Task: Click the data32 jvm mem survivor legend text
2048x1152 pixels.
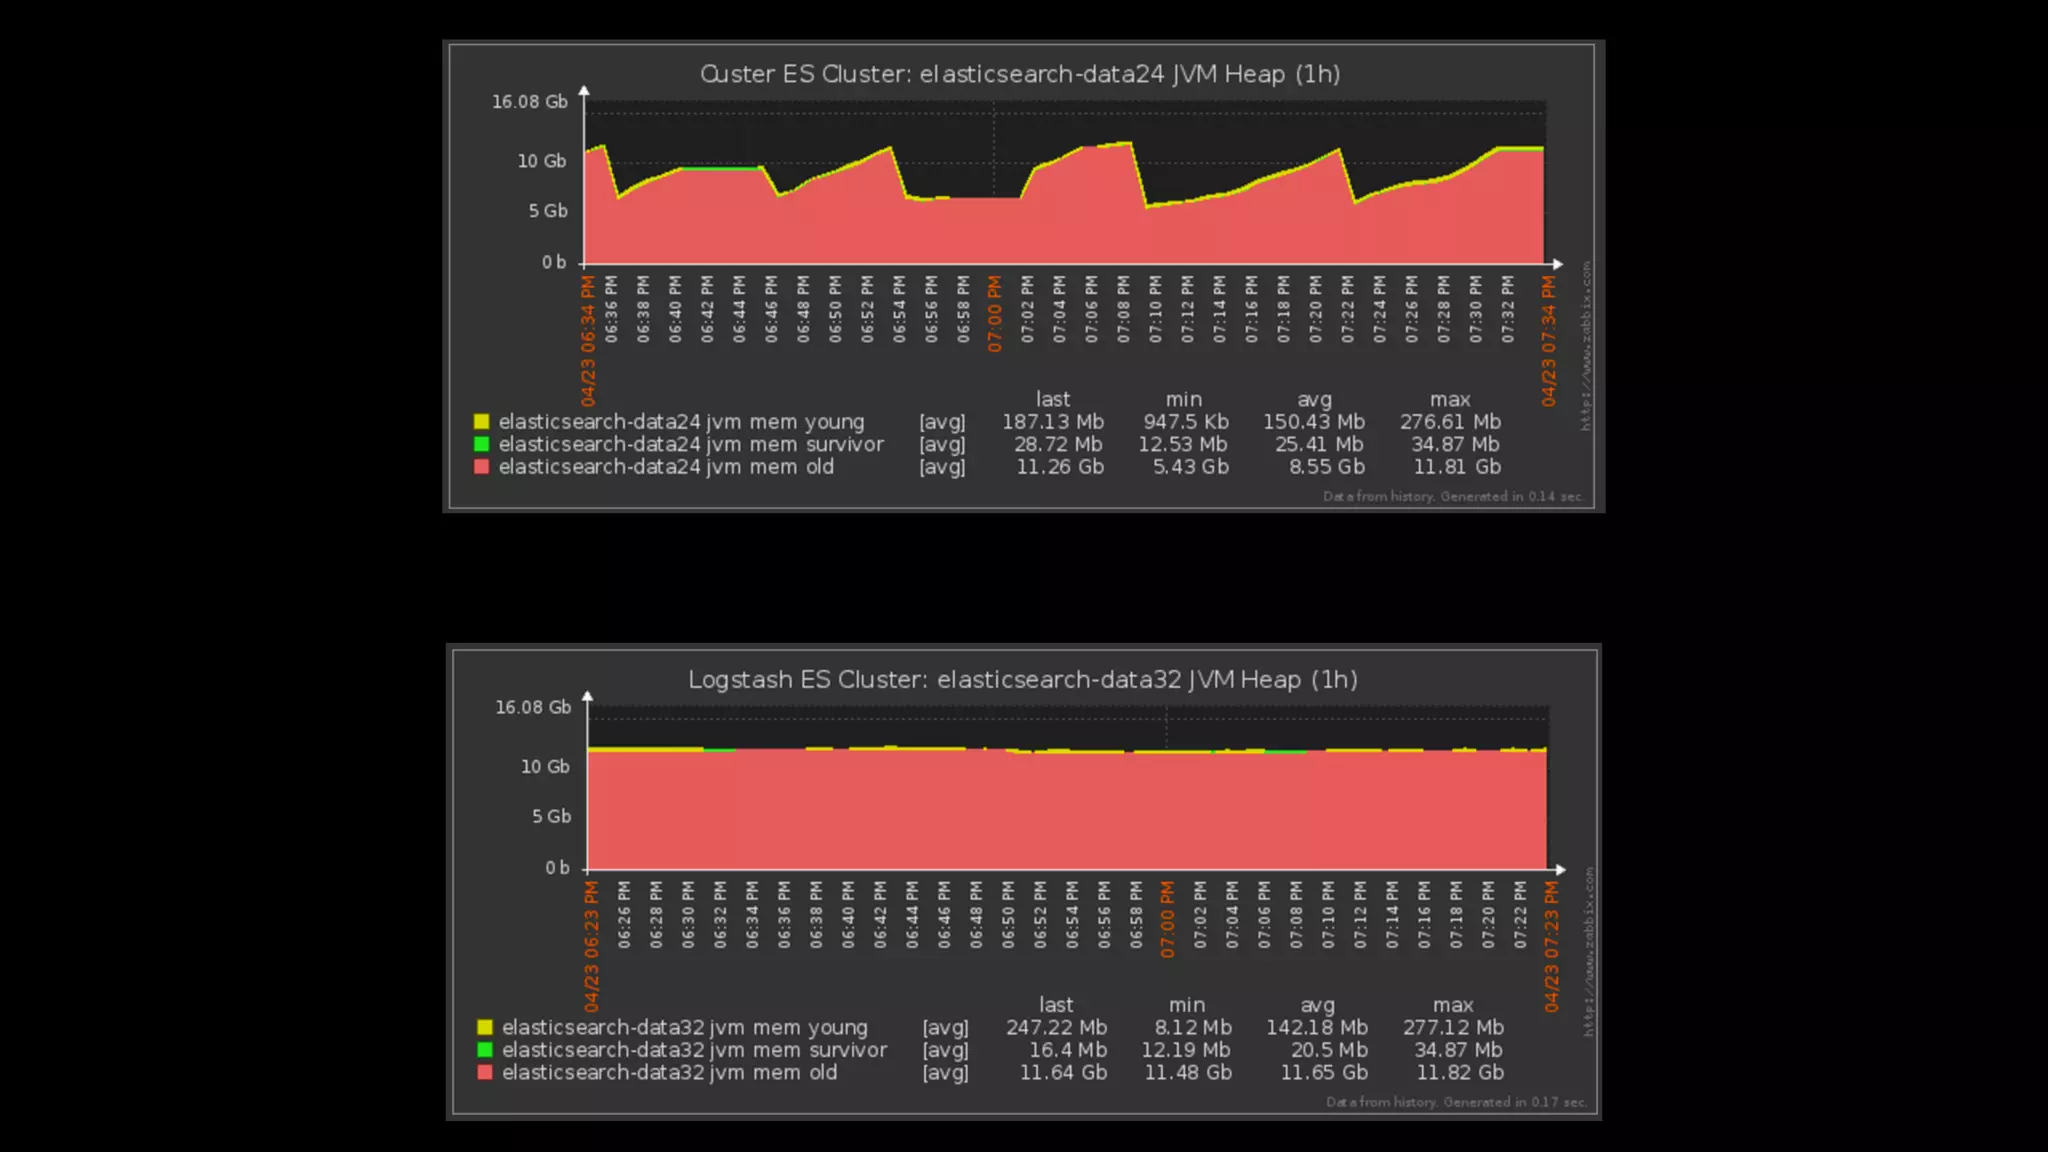Action: click(694, 1050)
